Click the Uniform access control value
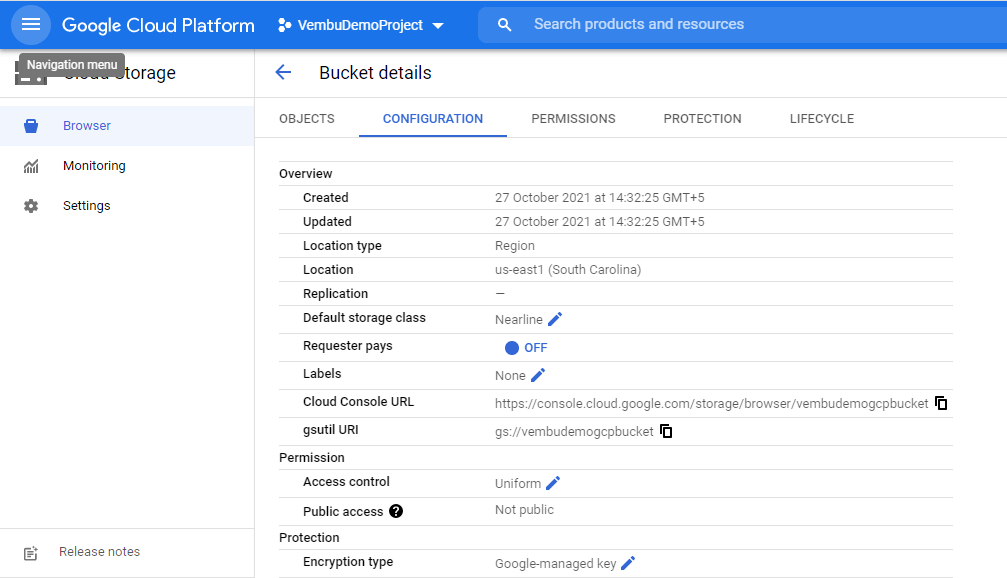This screenshot has height=578, width=1007. click(518, 484)
